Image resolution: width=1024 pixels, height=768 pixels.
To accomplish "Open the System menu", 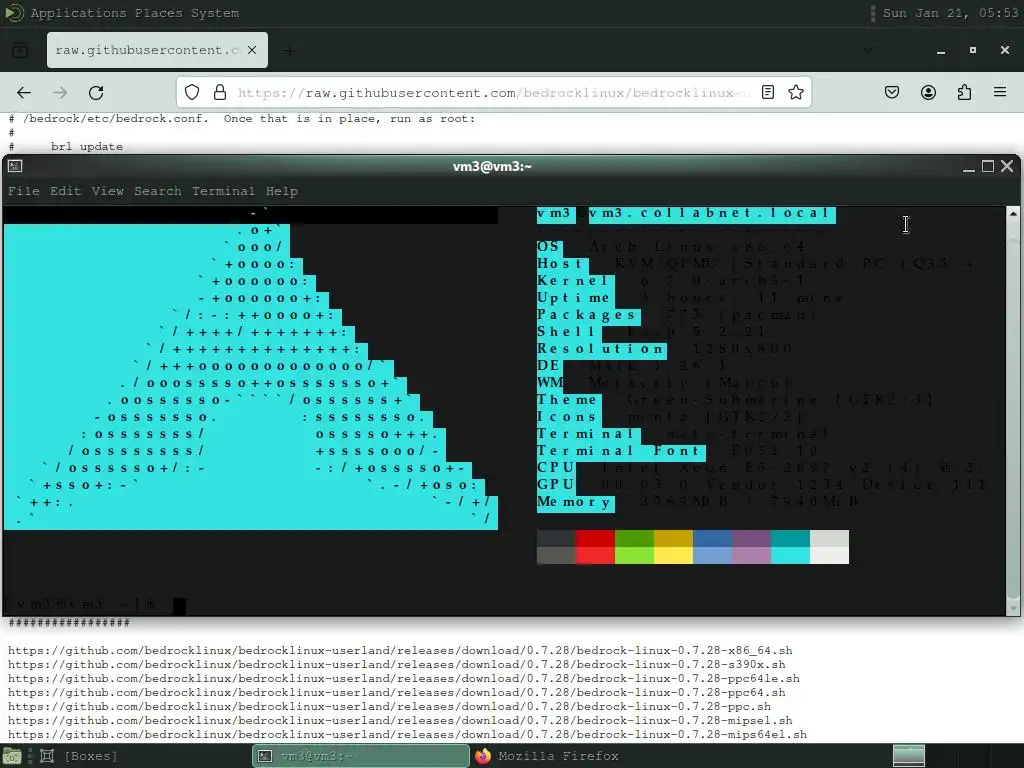I will 215,13.
